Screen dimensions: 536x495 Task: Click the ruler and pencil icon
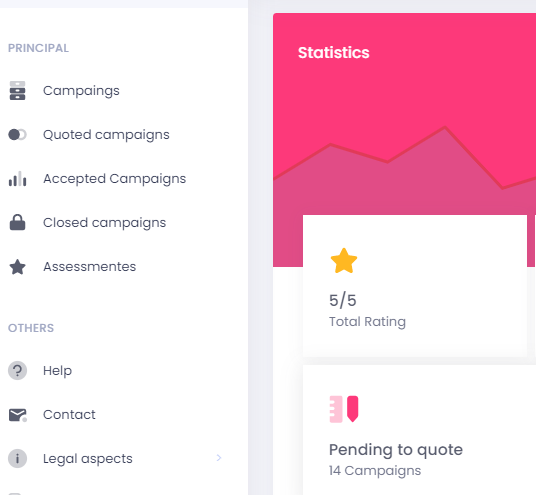coord(344,409)
